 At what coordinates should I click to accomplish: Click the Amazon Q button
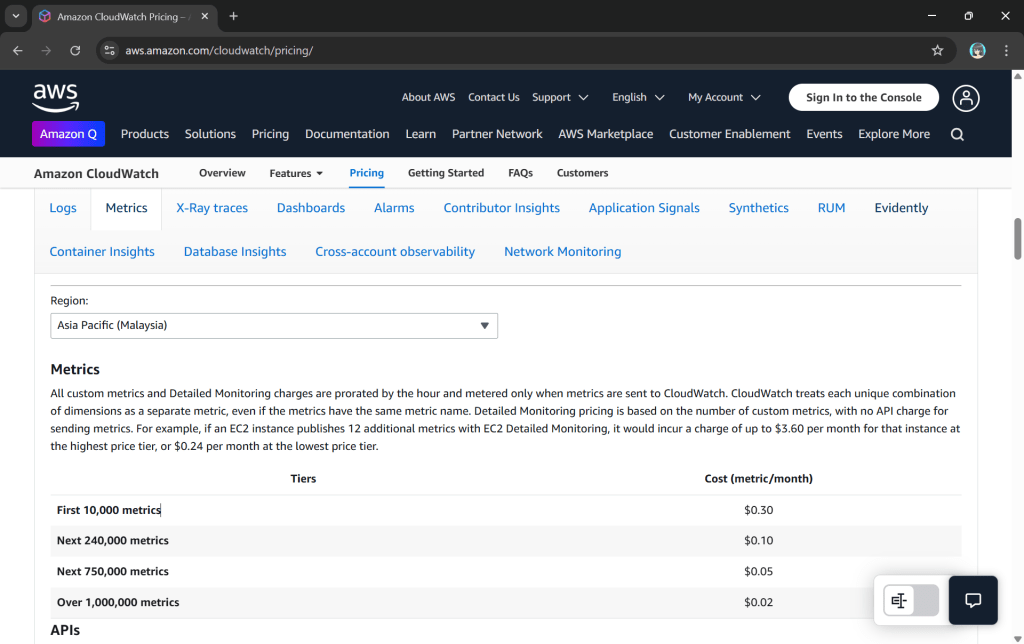click(69, 134)
